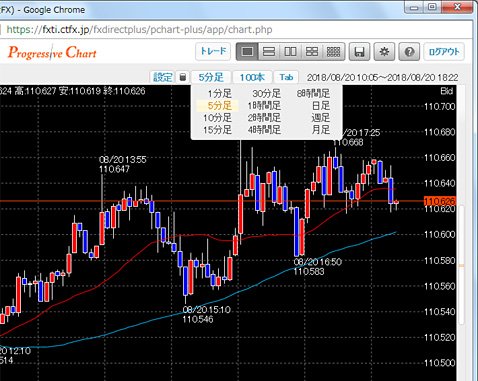Choose 1時間足 in the timeframe menu
This screenshot has height=381, width=478.
264,106
